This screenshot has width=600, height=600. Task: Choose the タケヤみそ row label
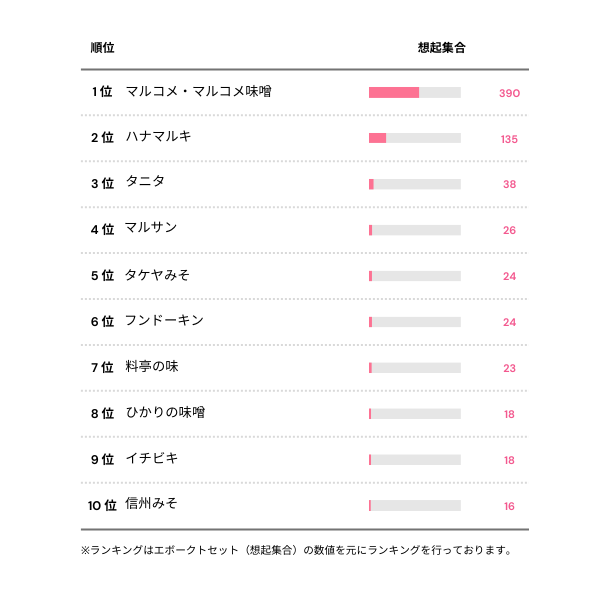(157, 274)
